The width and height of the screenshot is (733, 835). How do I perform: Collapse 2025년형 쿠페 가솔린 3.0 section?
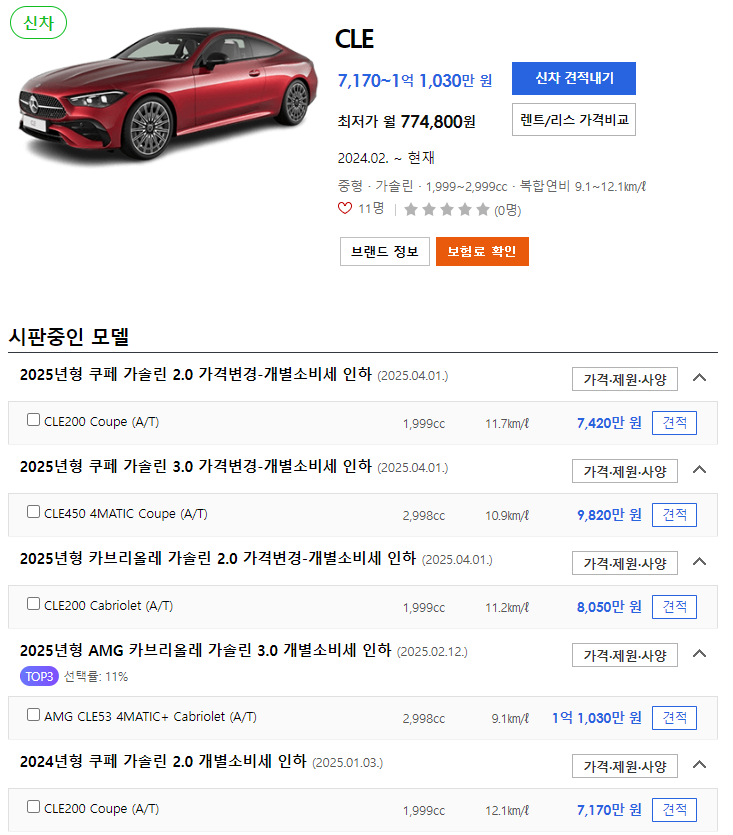699,470
